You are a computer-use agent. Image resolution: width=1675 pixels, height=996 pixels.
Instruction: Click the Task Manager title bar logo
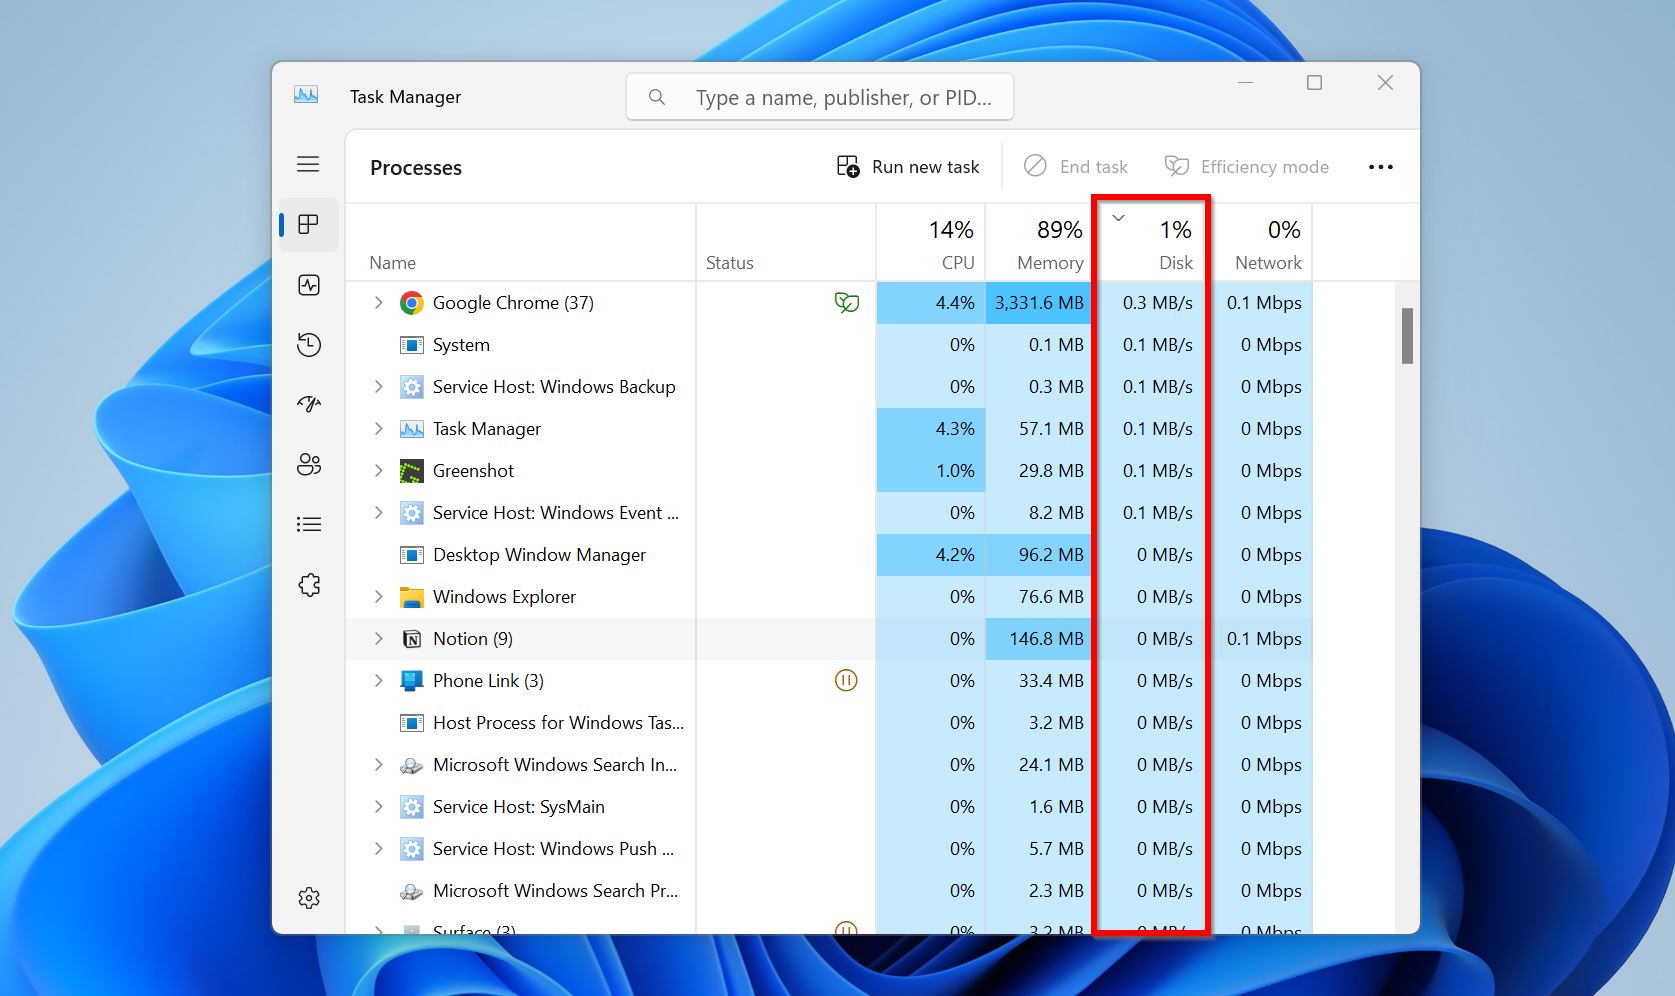(306, 95)
